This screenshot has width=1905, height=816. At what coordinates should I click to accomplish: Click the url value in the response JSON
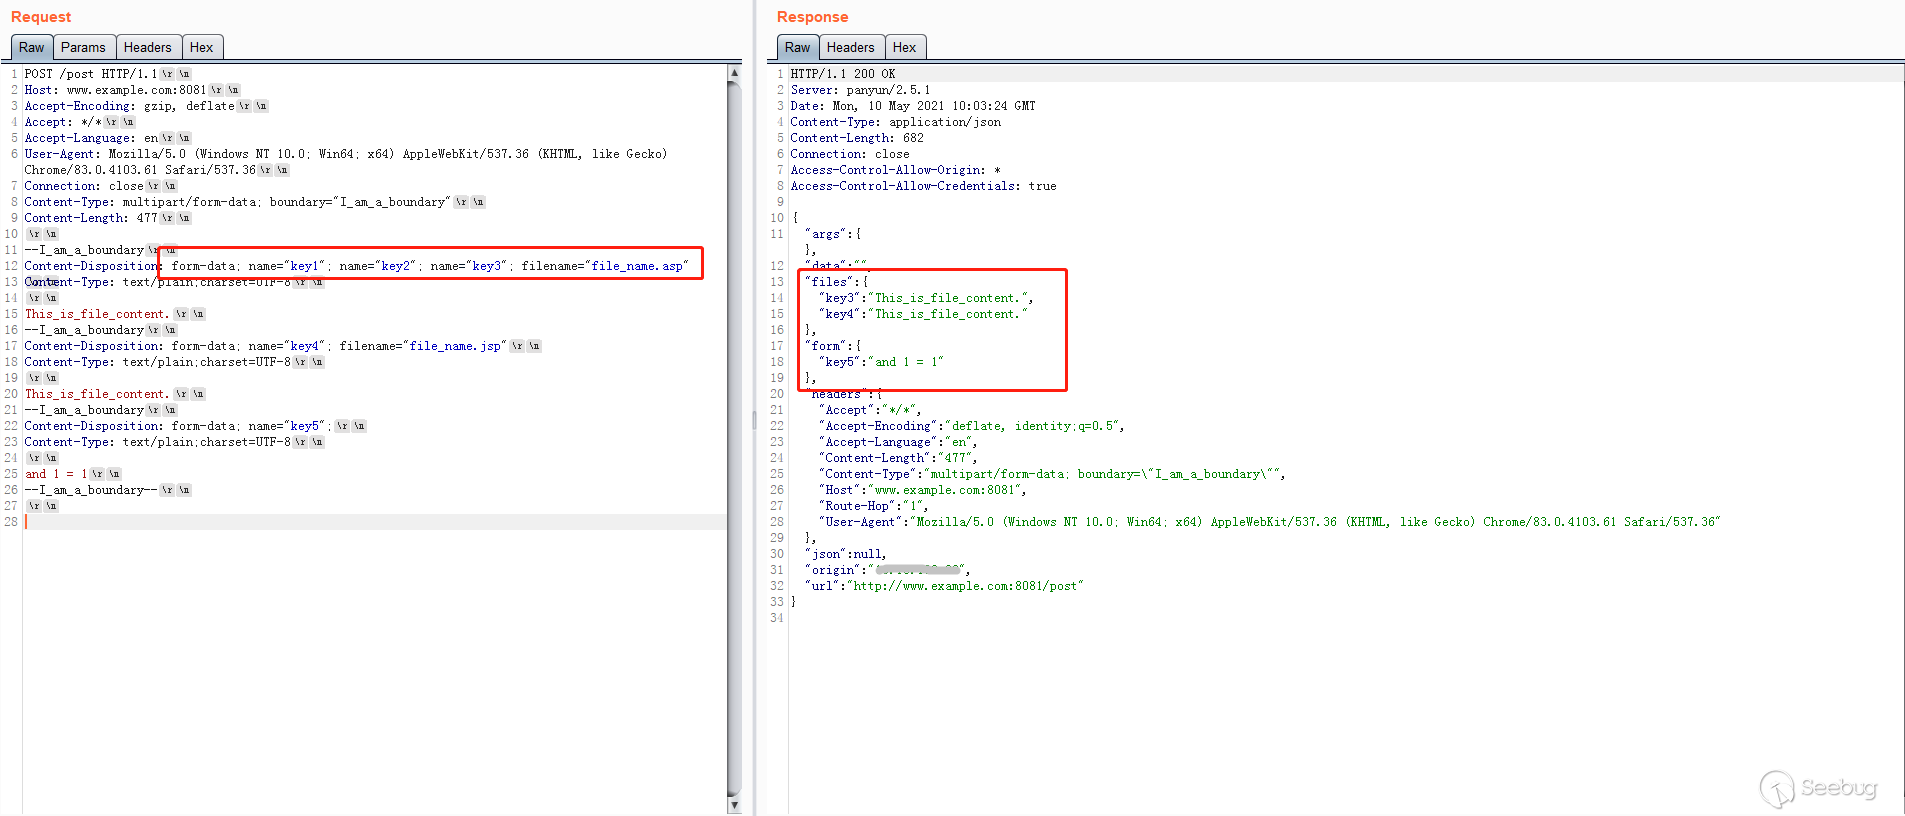[966, 586]
